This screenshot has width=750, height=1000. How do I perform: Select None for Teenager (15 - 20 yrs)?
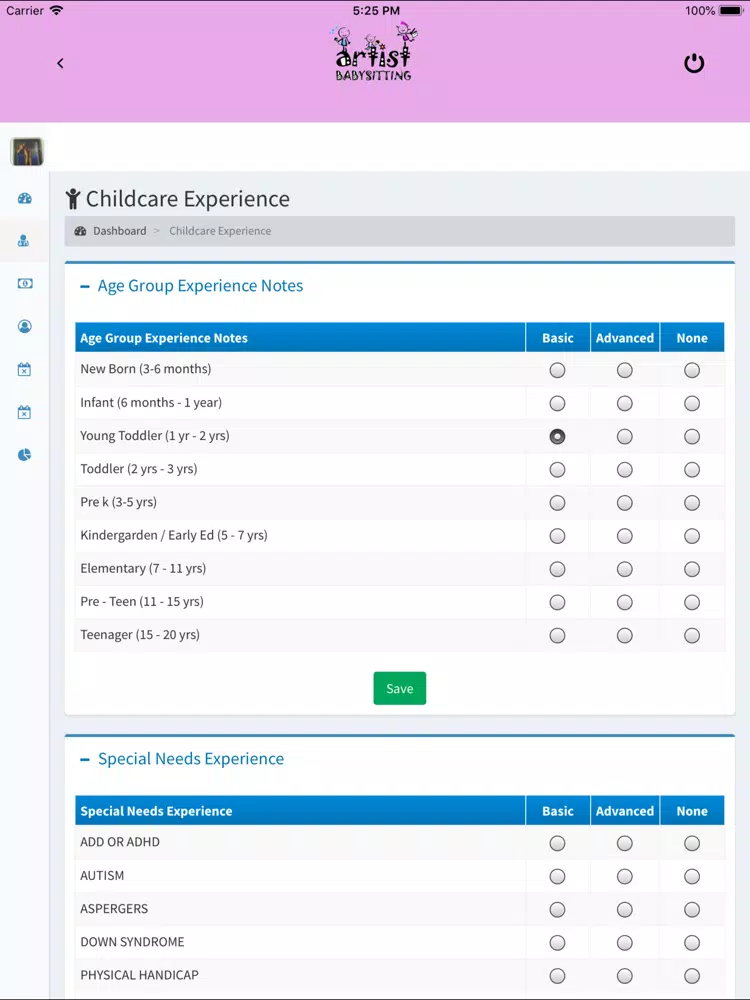692,635
